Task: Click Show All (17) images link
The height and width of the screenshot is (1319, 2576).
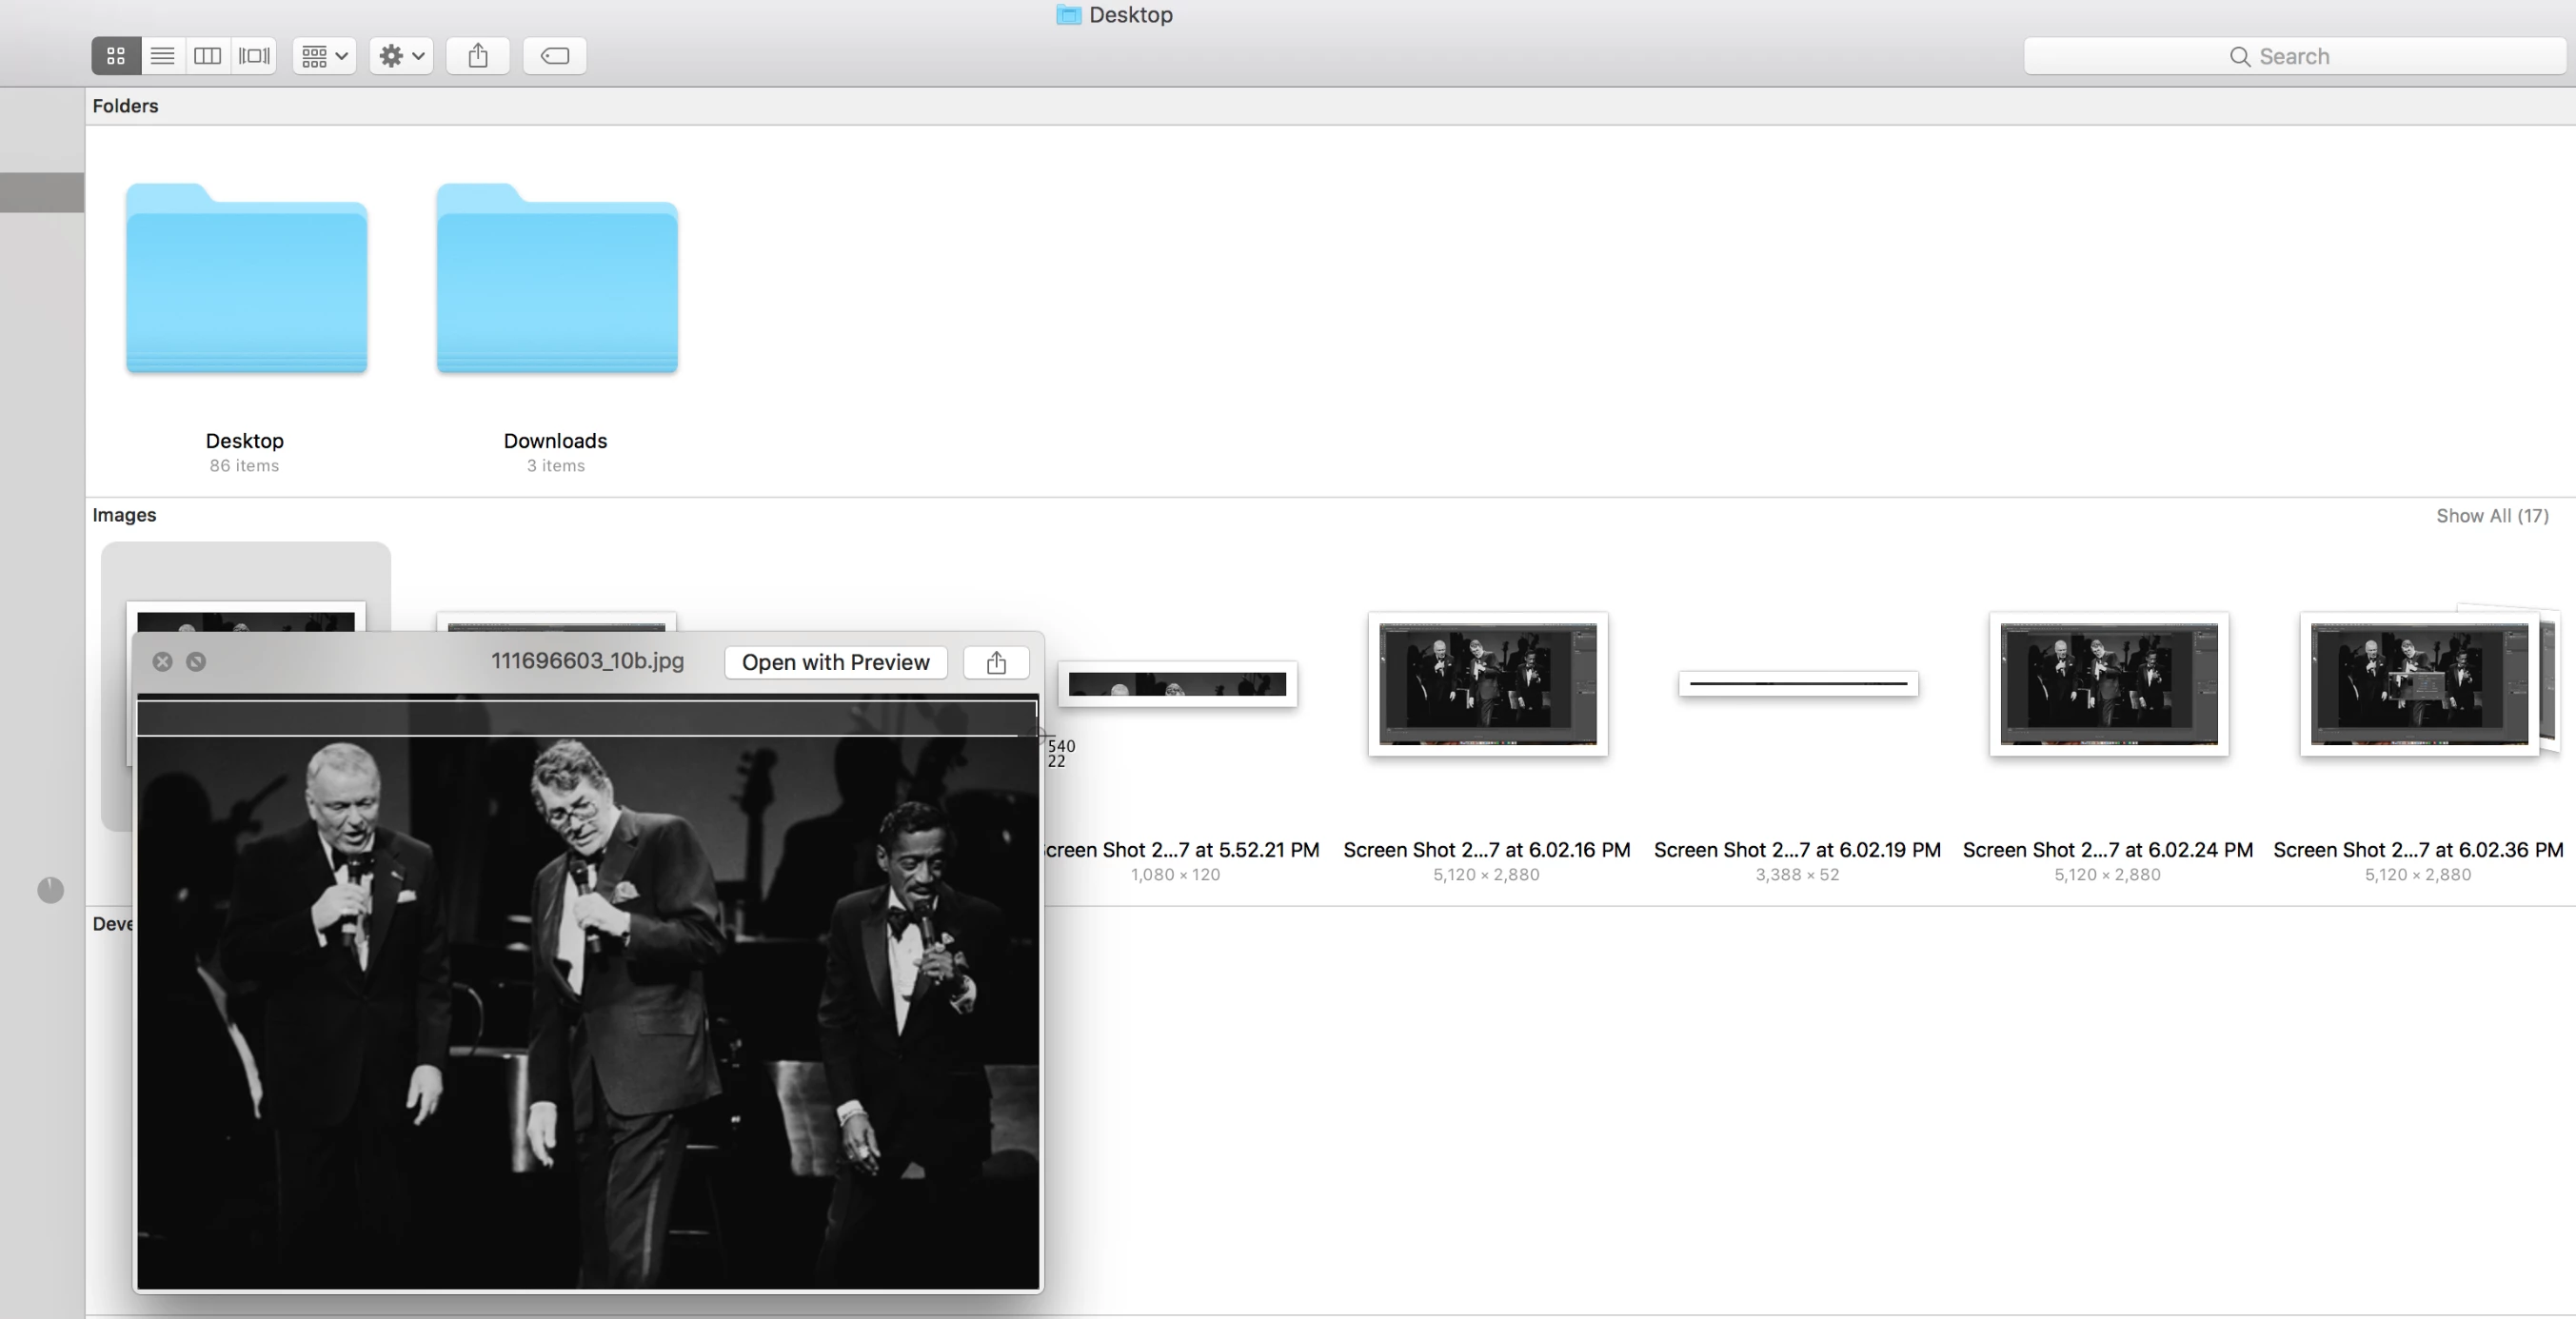Action: (x=2491, y=516)
